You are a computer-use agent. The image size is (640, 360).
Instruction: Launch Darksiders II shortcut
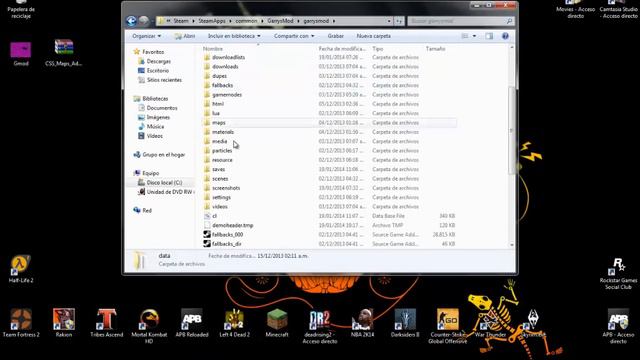pyautogui.click(x=405, y=323)
